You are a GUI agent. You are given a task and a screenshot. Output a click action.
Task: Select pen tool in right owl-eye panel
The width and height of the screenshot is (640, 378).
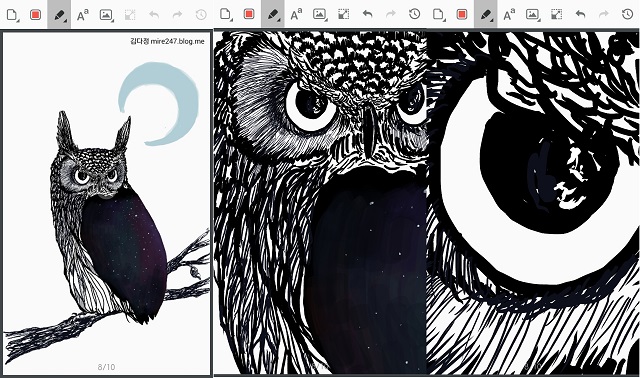point(486,15)
